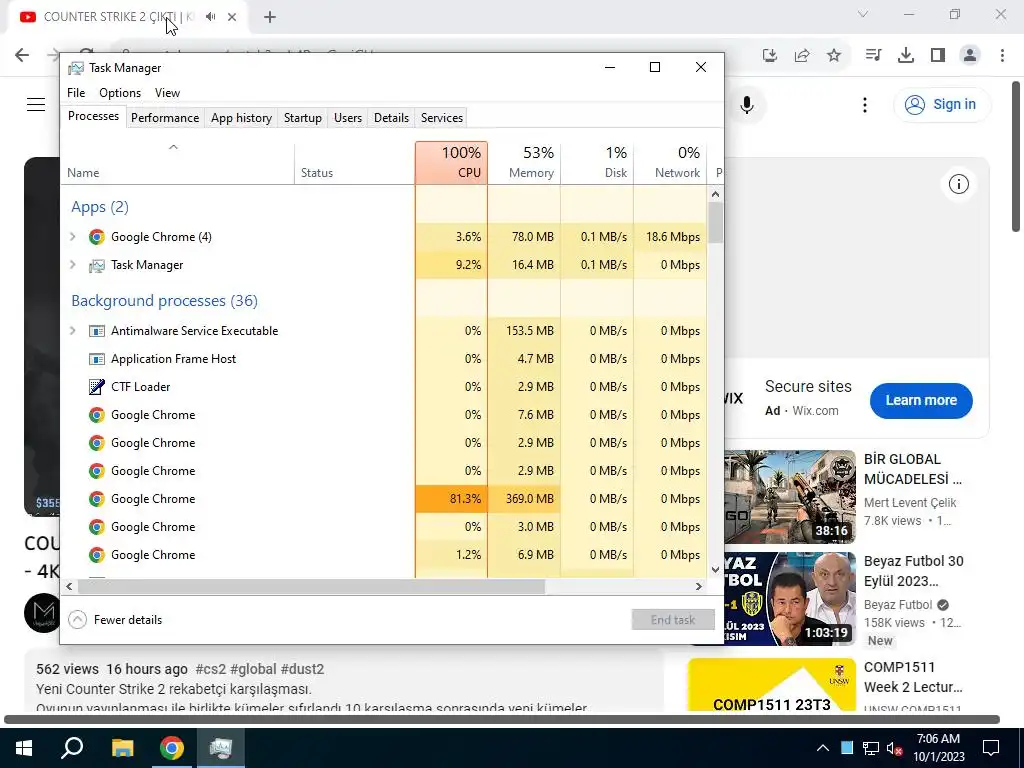The image size is (1024, 768).
Task: Switch to Services tab
Action: (441, 118)
